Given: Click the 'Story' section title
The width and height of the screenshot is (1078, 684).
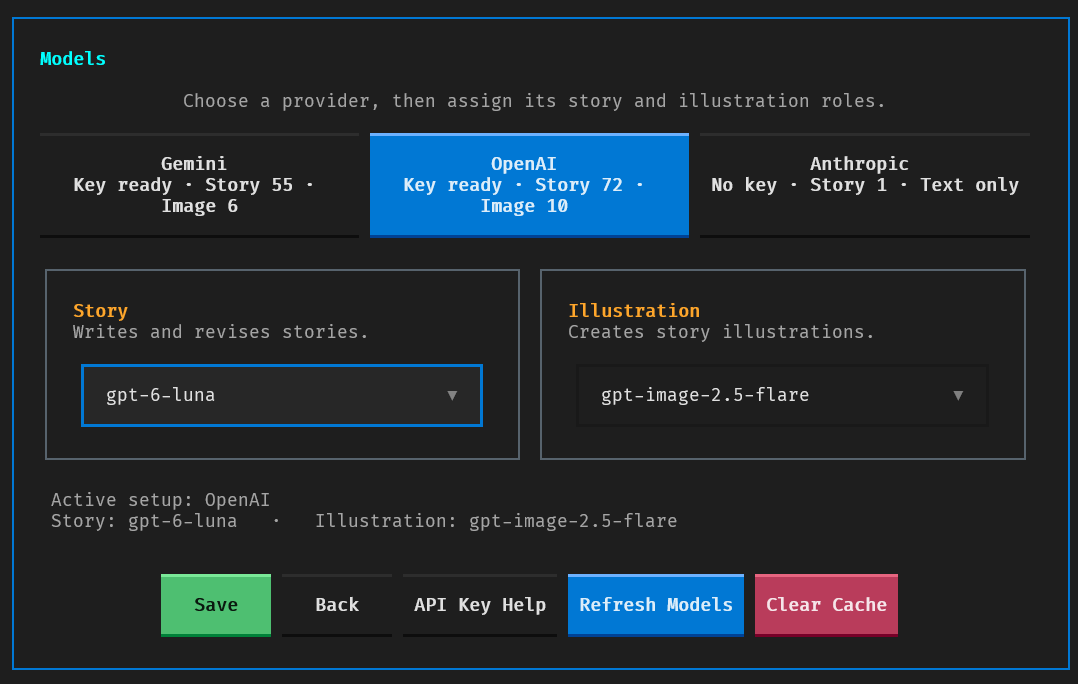Looking at the screenshot, I should [x=100, y=311].
